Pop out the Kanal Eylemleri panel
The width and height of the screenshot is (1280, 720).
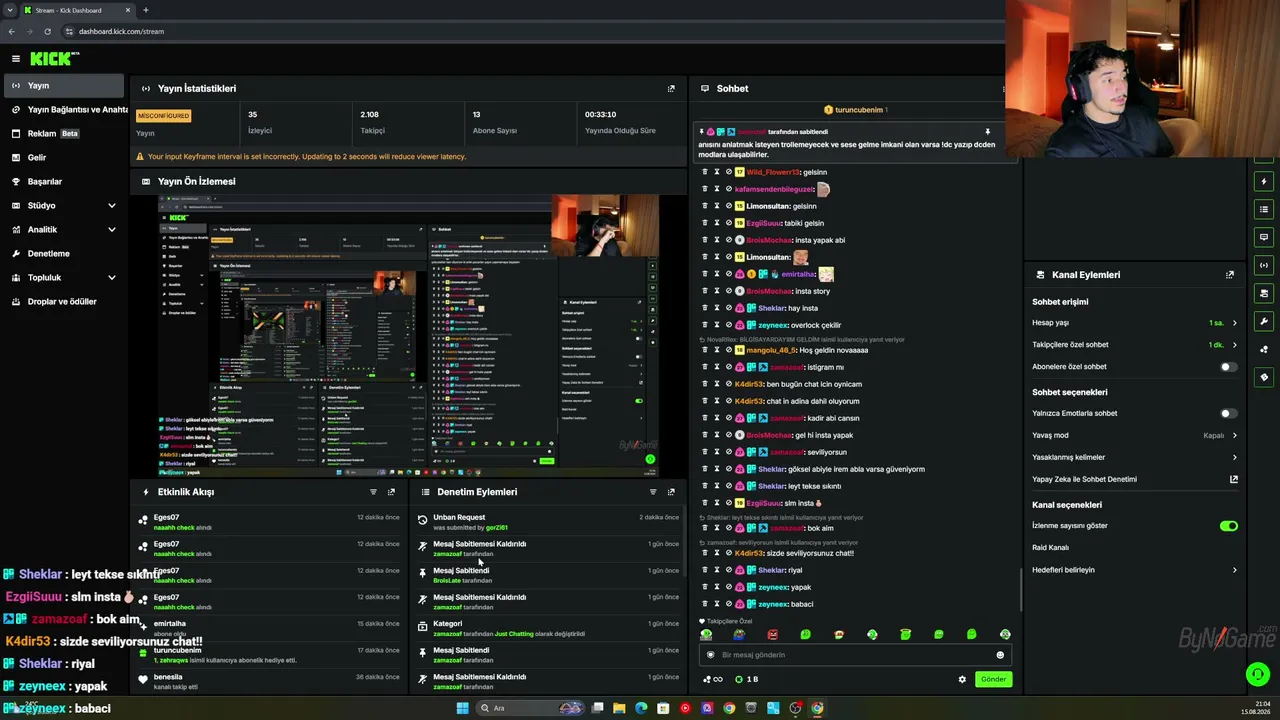pos(1230,275)
